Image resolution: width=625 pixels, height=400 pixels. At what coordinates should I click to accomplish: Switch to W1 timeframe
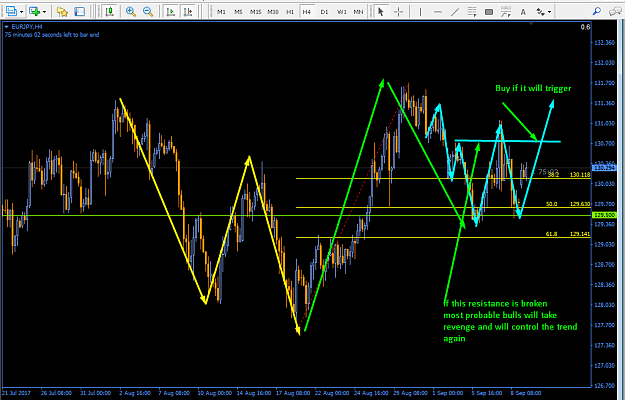[342, 12]
